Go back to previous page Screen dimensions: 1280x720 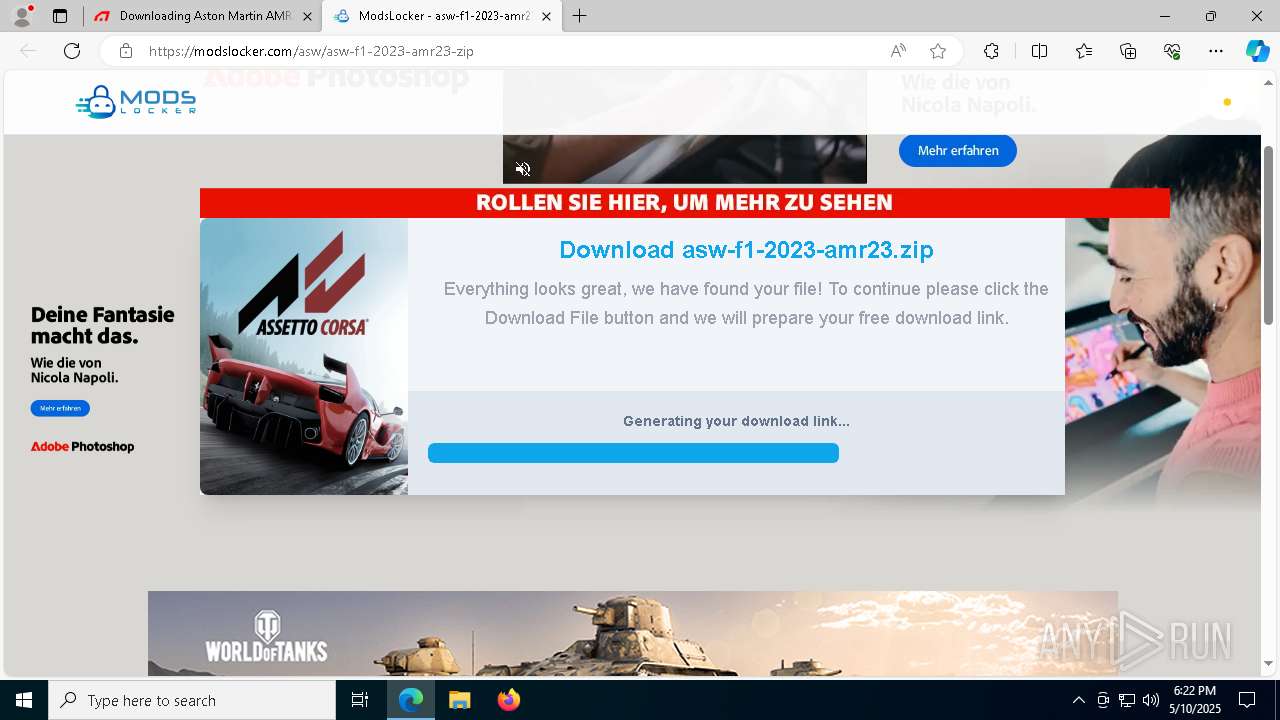pos(28,51)
